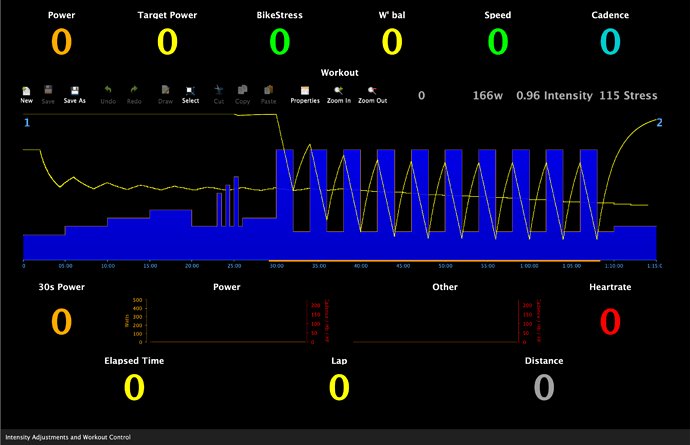Click the orange selection bar under chart
The width and height of the screenshot is (690, 445).
434,261
